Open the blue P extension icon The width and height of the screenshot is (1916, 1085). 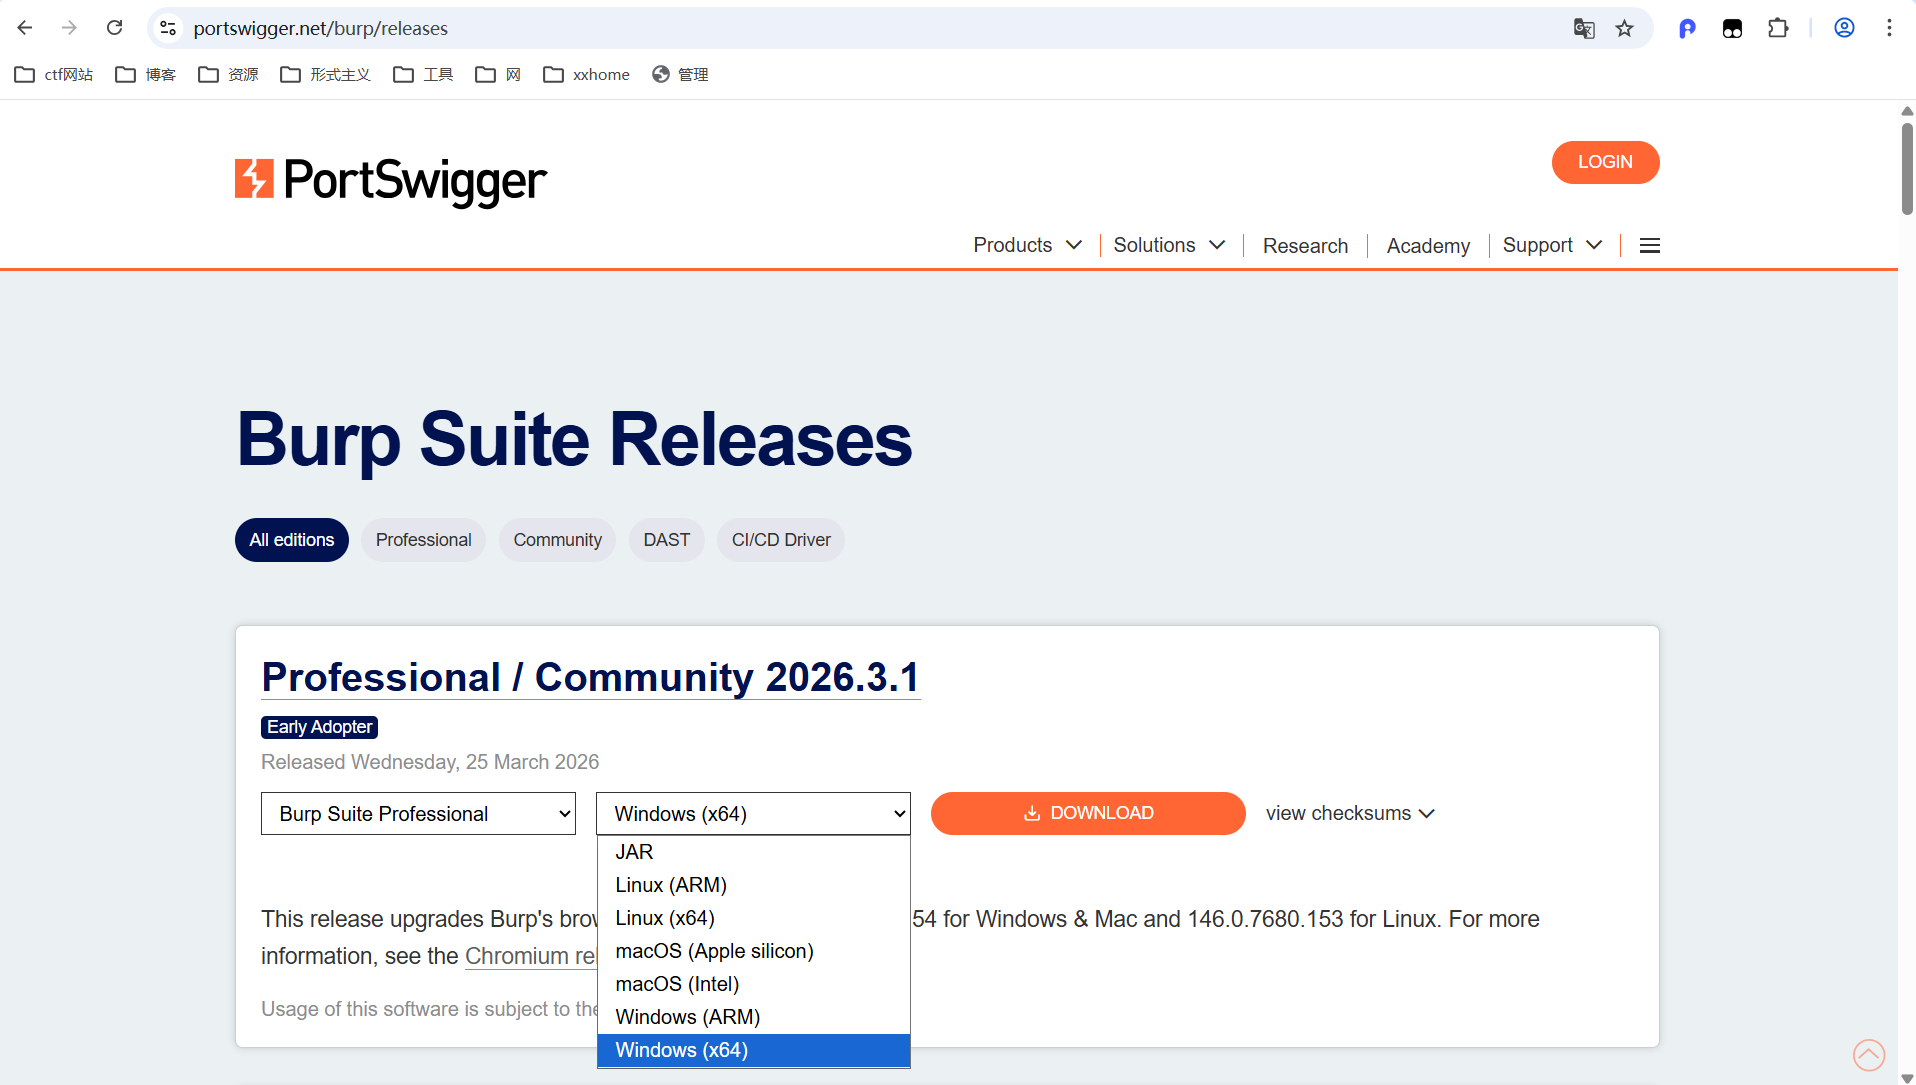coord(1687,28)
